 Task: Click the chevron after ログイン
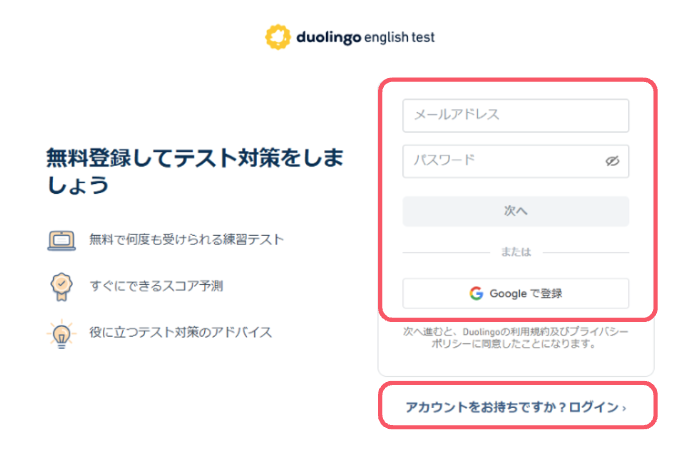click(624, 408)
